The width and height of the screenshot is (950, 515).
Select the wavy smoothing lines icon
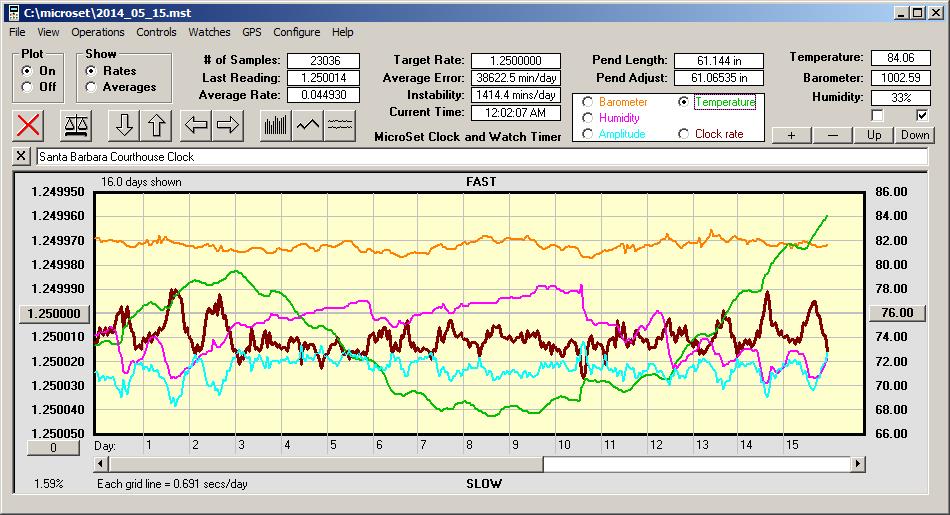[x=340, y=125]
